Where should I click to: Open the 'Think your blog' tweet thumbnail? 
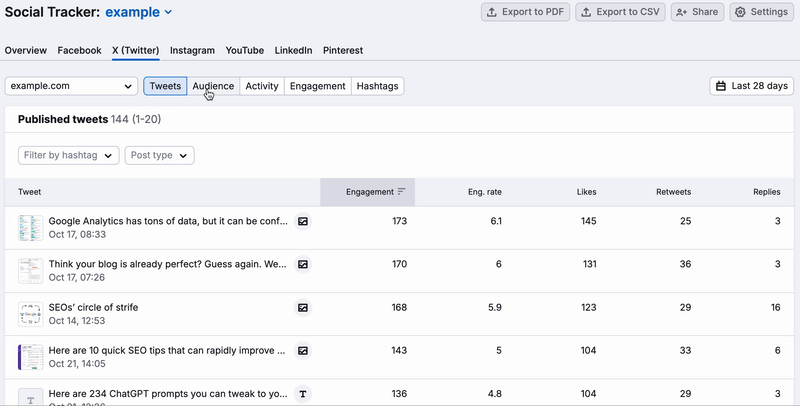tap(31, 271)
